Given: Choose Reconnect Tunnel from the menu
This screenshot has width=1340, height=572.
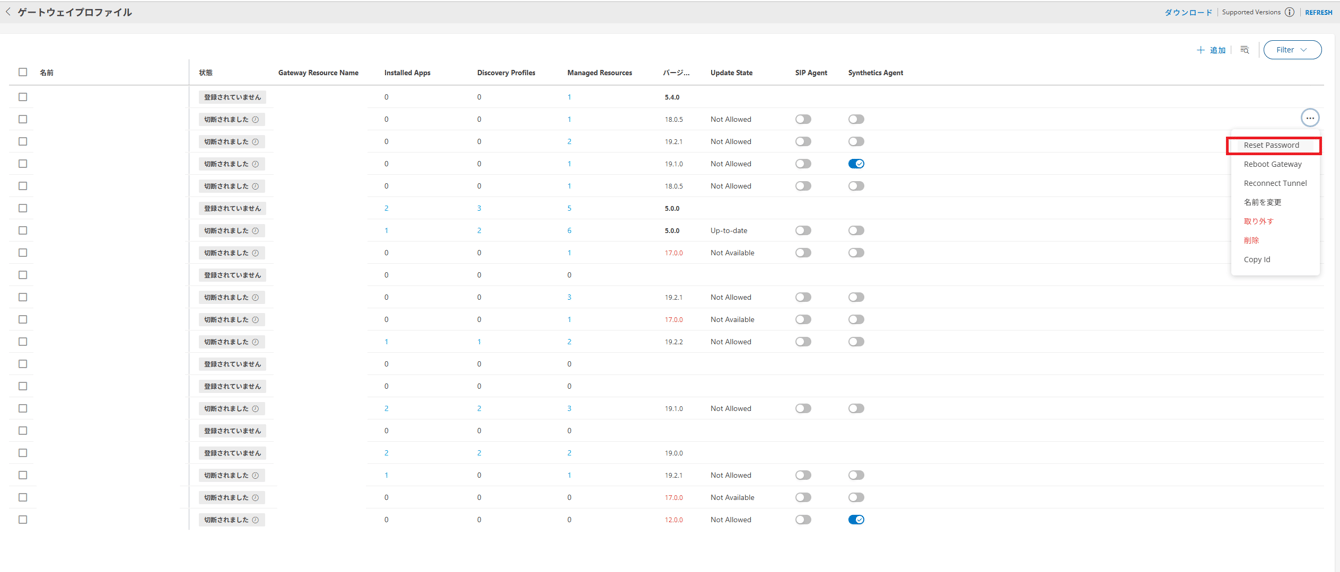Looking at the screenshot, I should [1275, 183].
